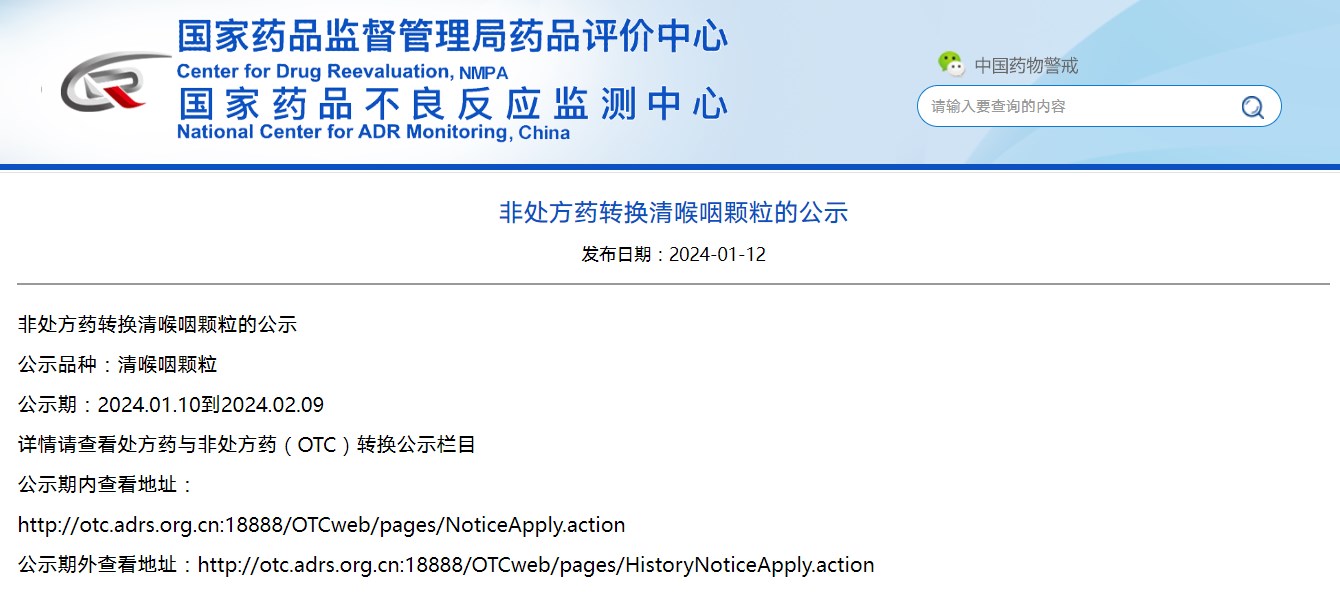Click the gray divider under publish date

point(673,284)
